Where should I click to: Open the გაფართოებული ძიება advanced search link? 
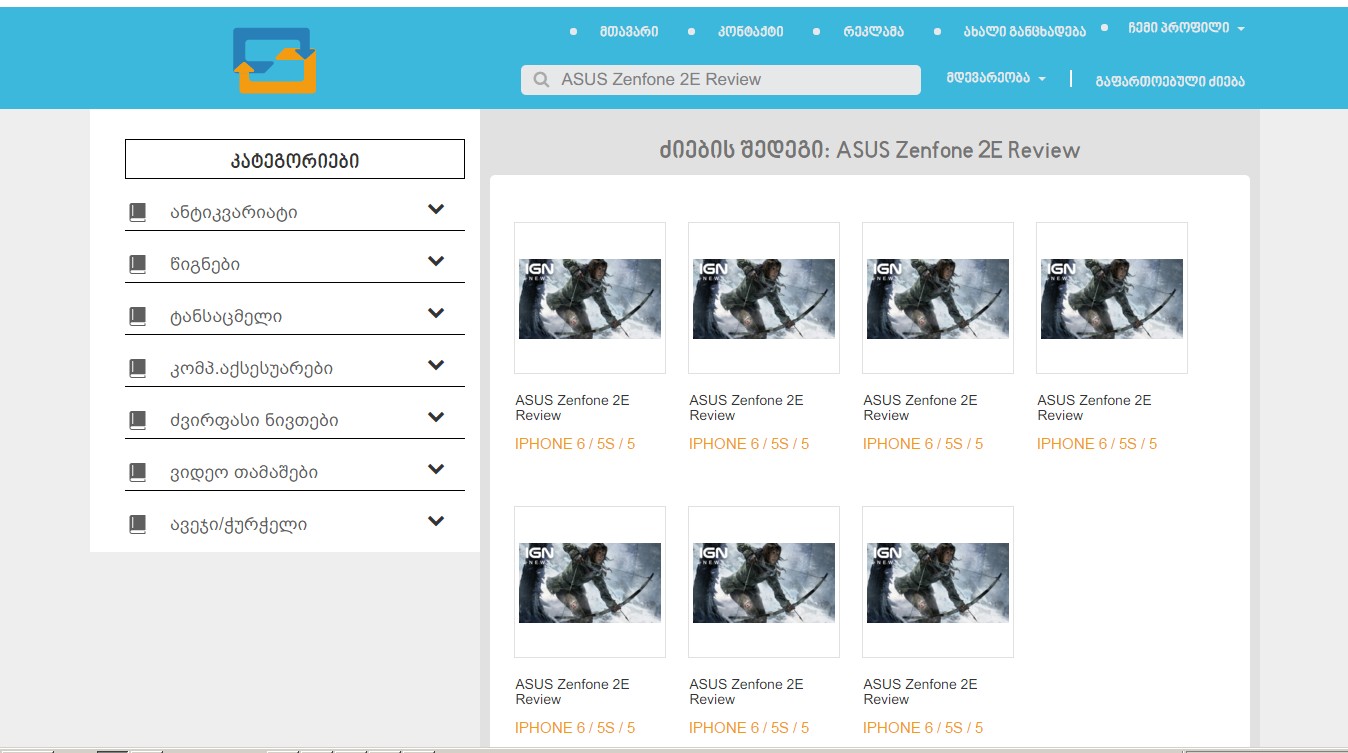[x=1170, y=81]
